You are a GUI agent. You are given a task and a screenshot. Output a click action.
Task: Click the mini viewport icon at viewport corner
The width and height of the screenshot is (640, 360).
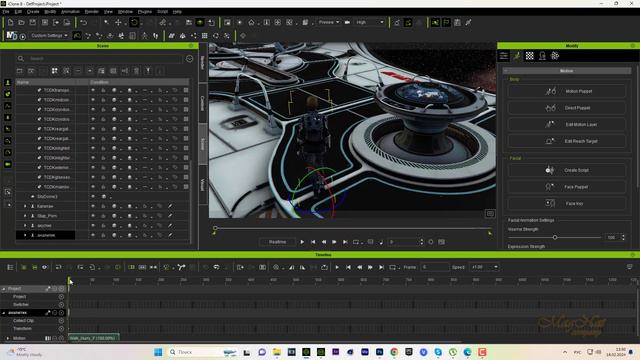tap(490, 213)
